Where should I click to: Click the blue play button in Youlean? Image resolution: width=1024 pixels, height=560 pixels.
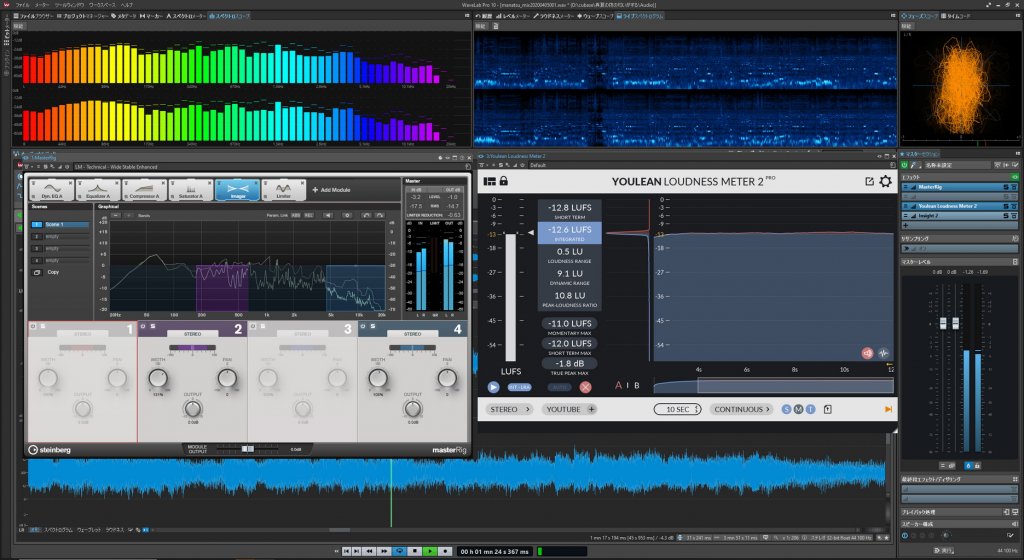coord(493,387)
